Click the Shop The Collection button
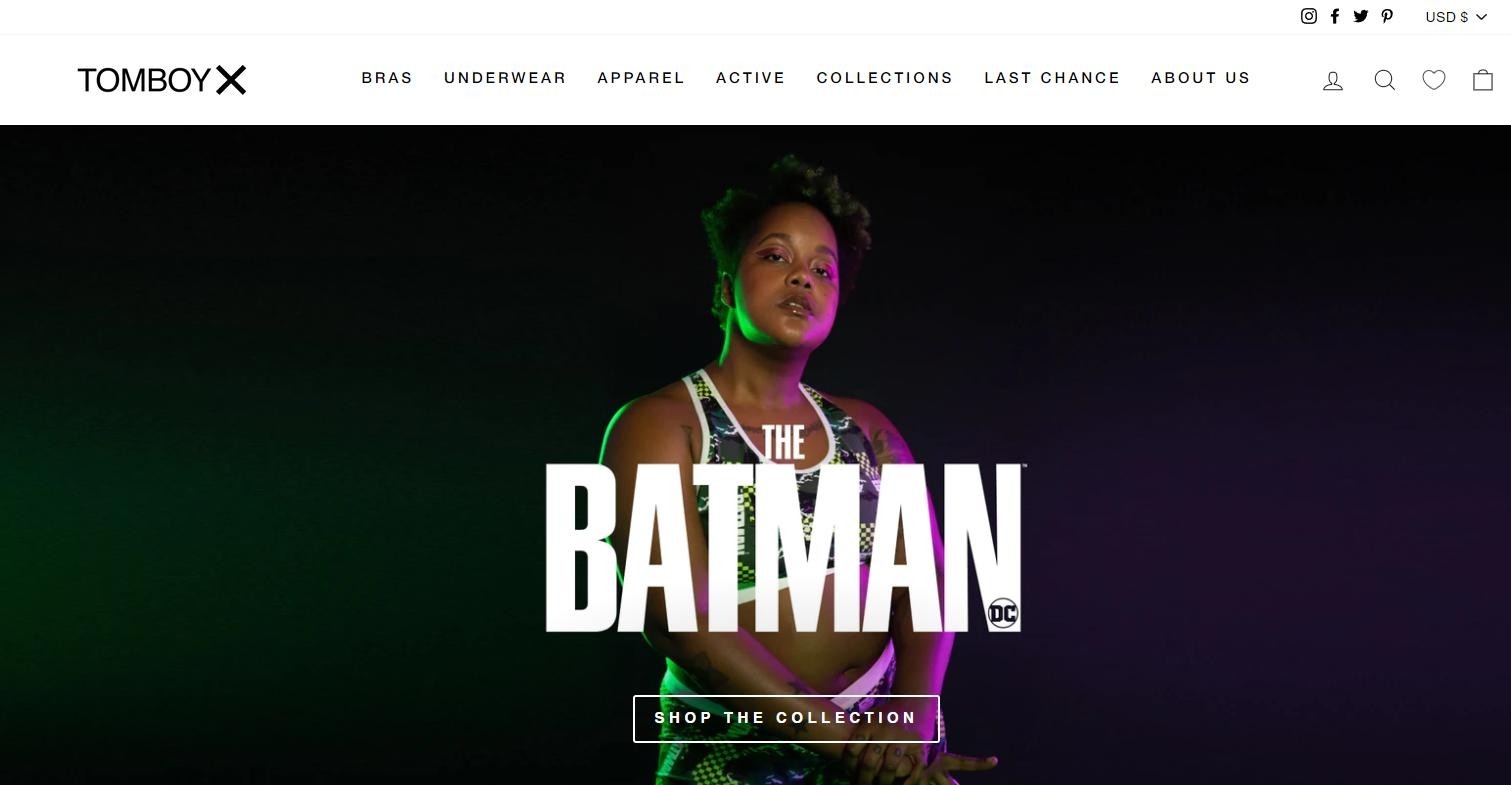Screen dimensions: 1511x785 (786, 718)
